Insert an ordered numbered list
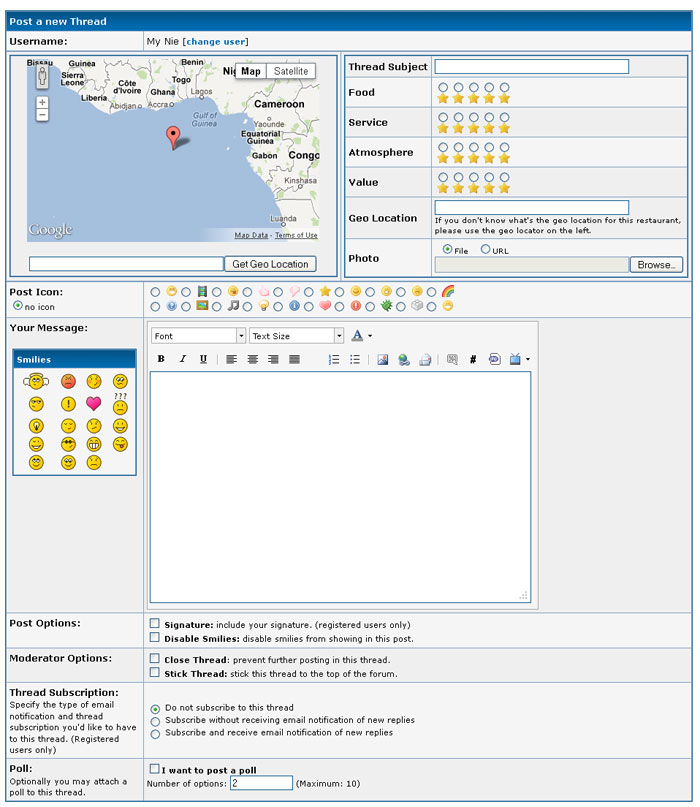Screen dimensions: 700x807 coord(334,359)
